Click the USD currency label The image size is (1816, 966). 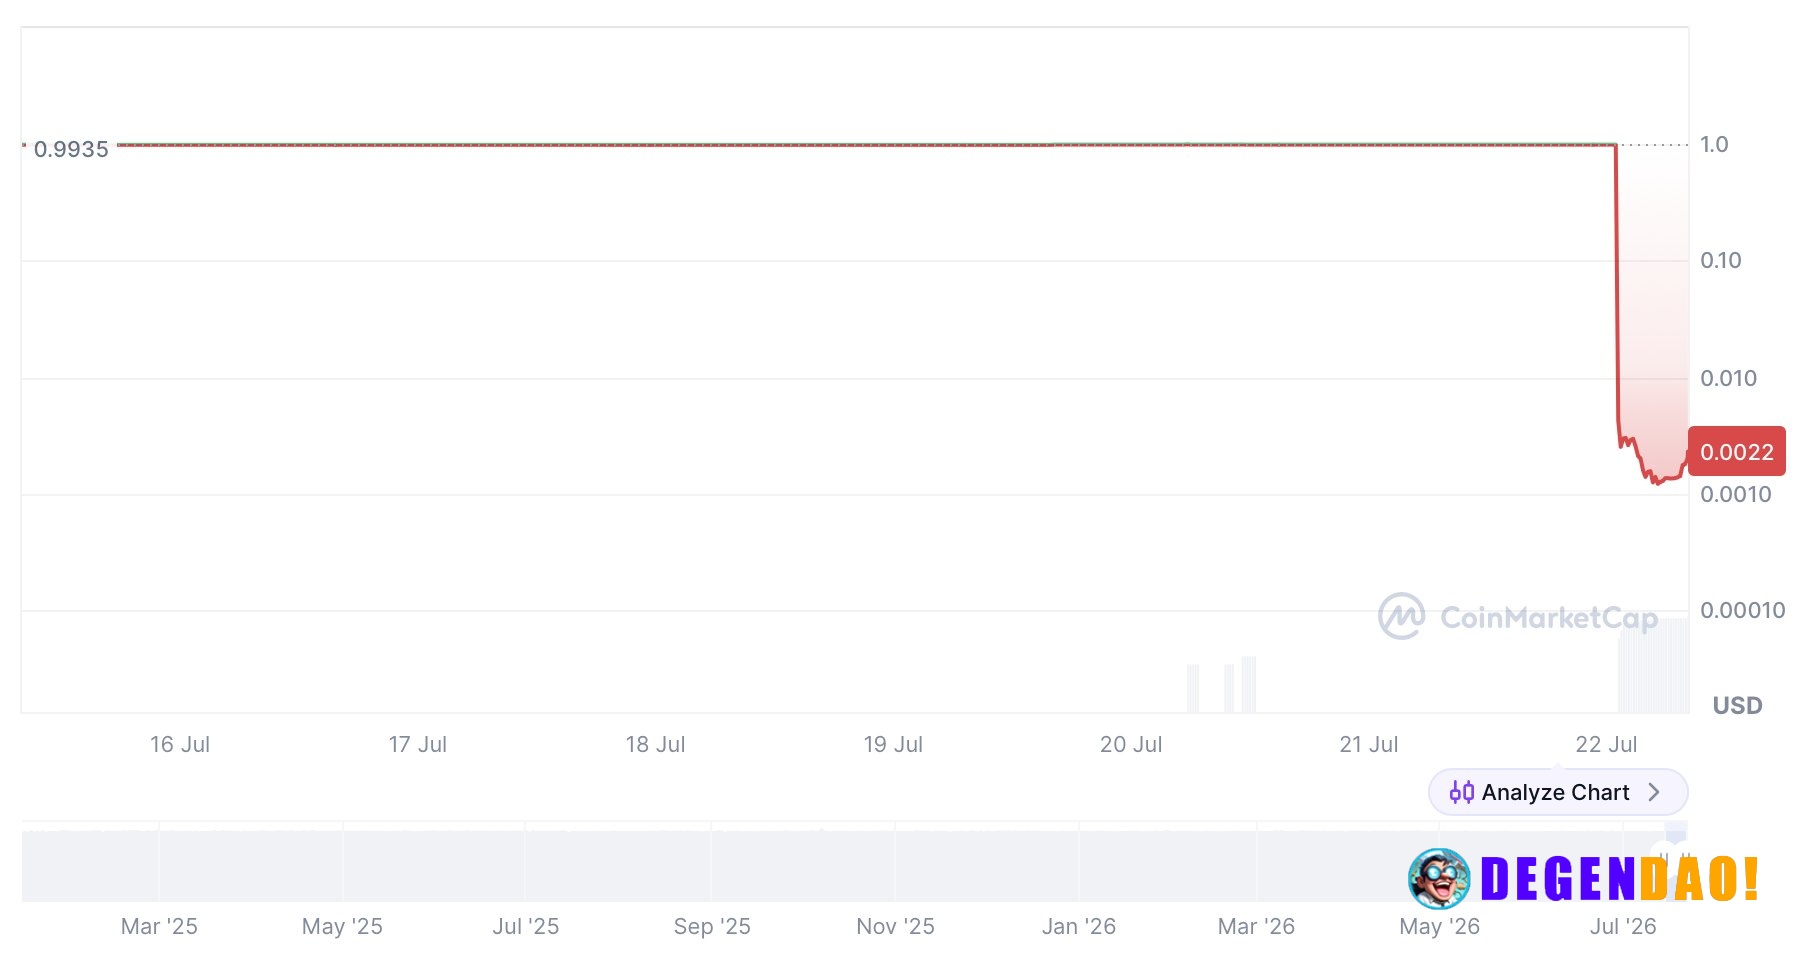(1737, 705)
